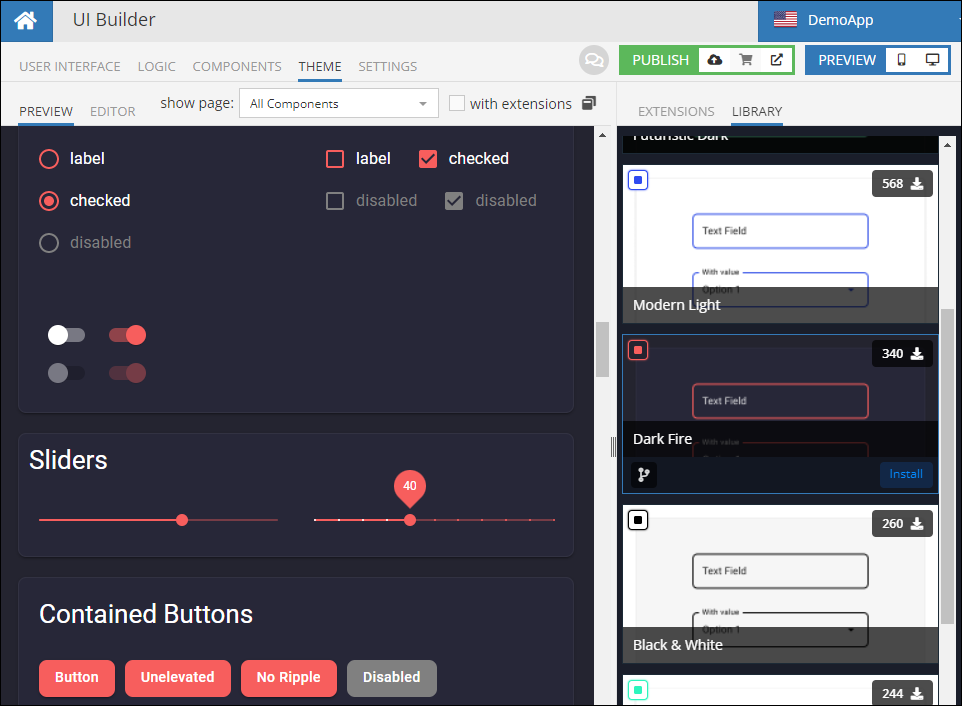The height and width of the screenshot is (706, 962).
Task: Click the UI Builder title text
Action: point(114,20)
